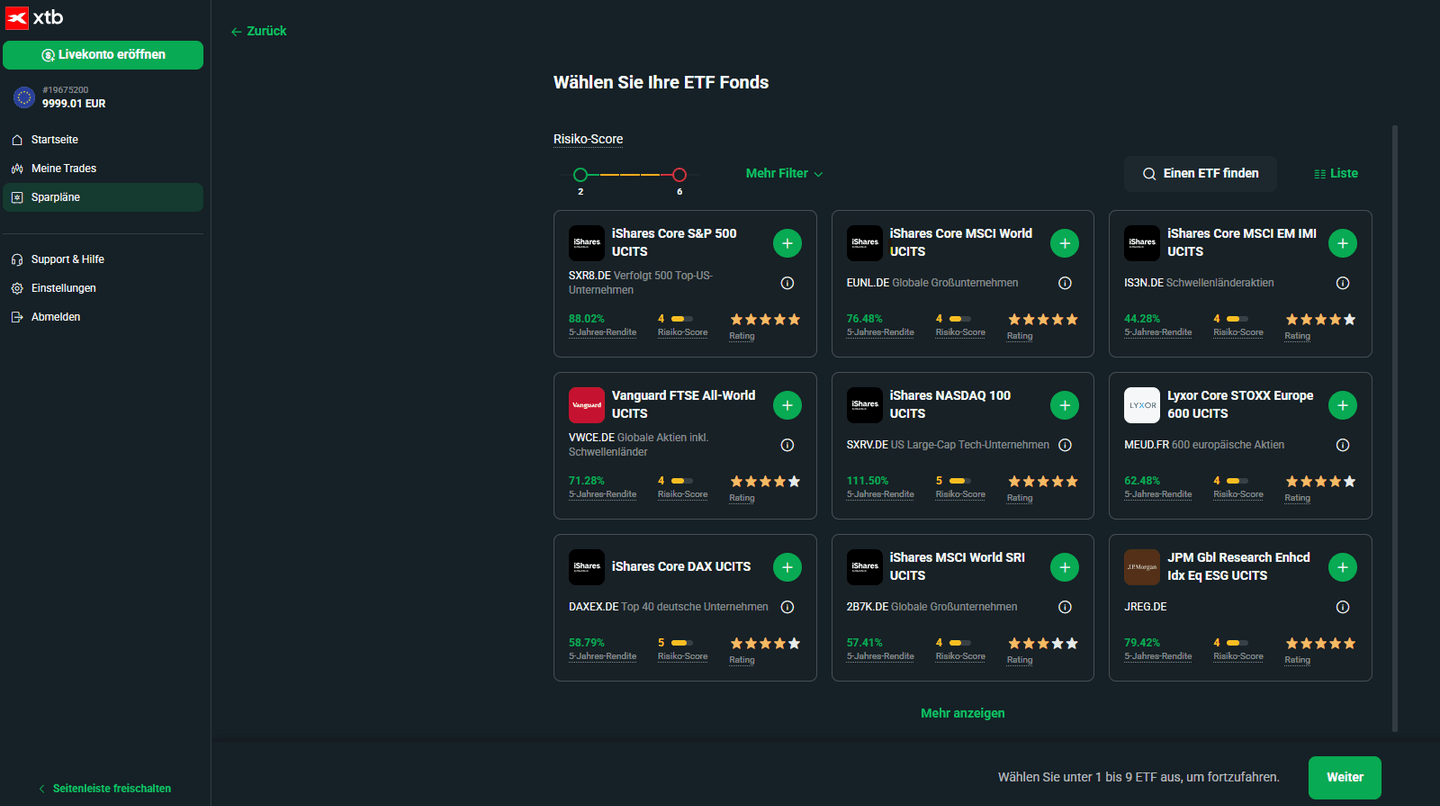Screen dimensions: 1440x806
Task: Open info for SXRV.DE fund
Action: (1065, 445)
